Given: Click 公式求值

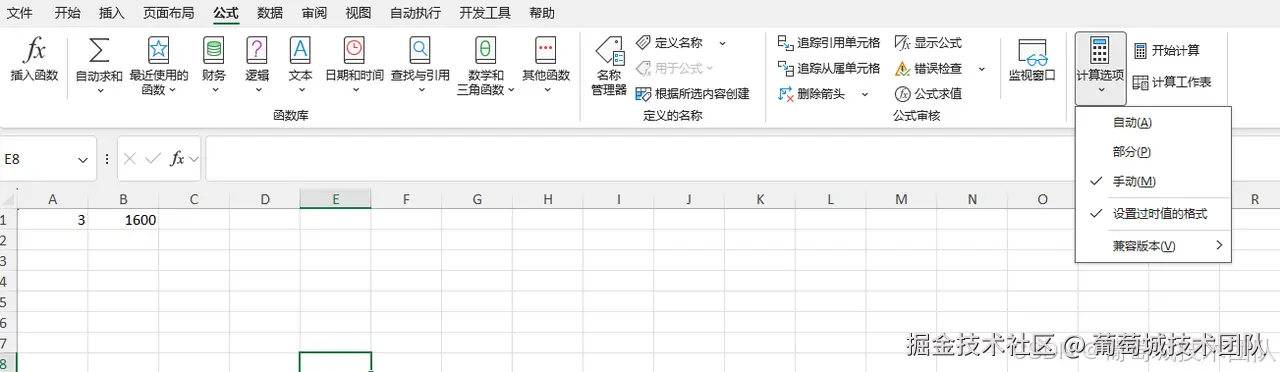Looking at the screenshot, I should click(928, 93).
